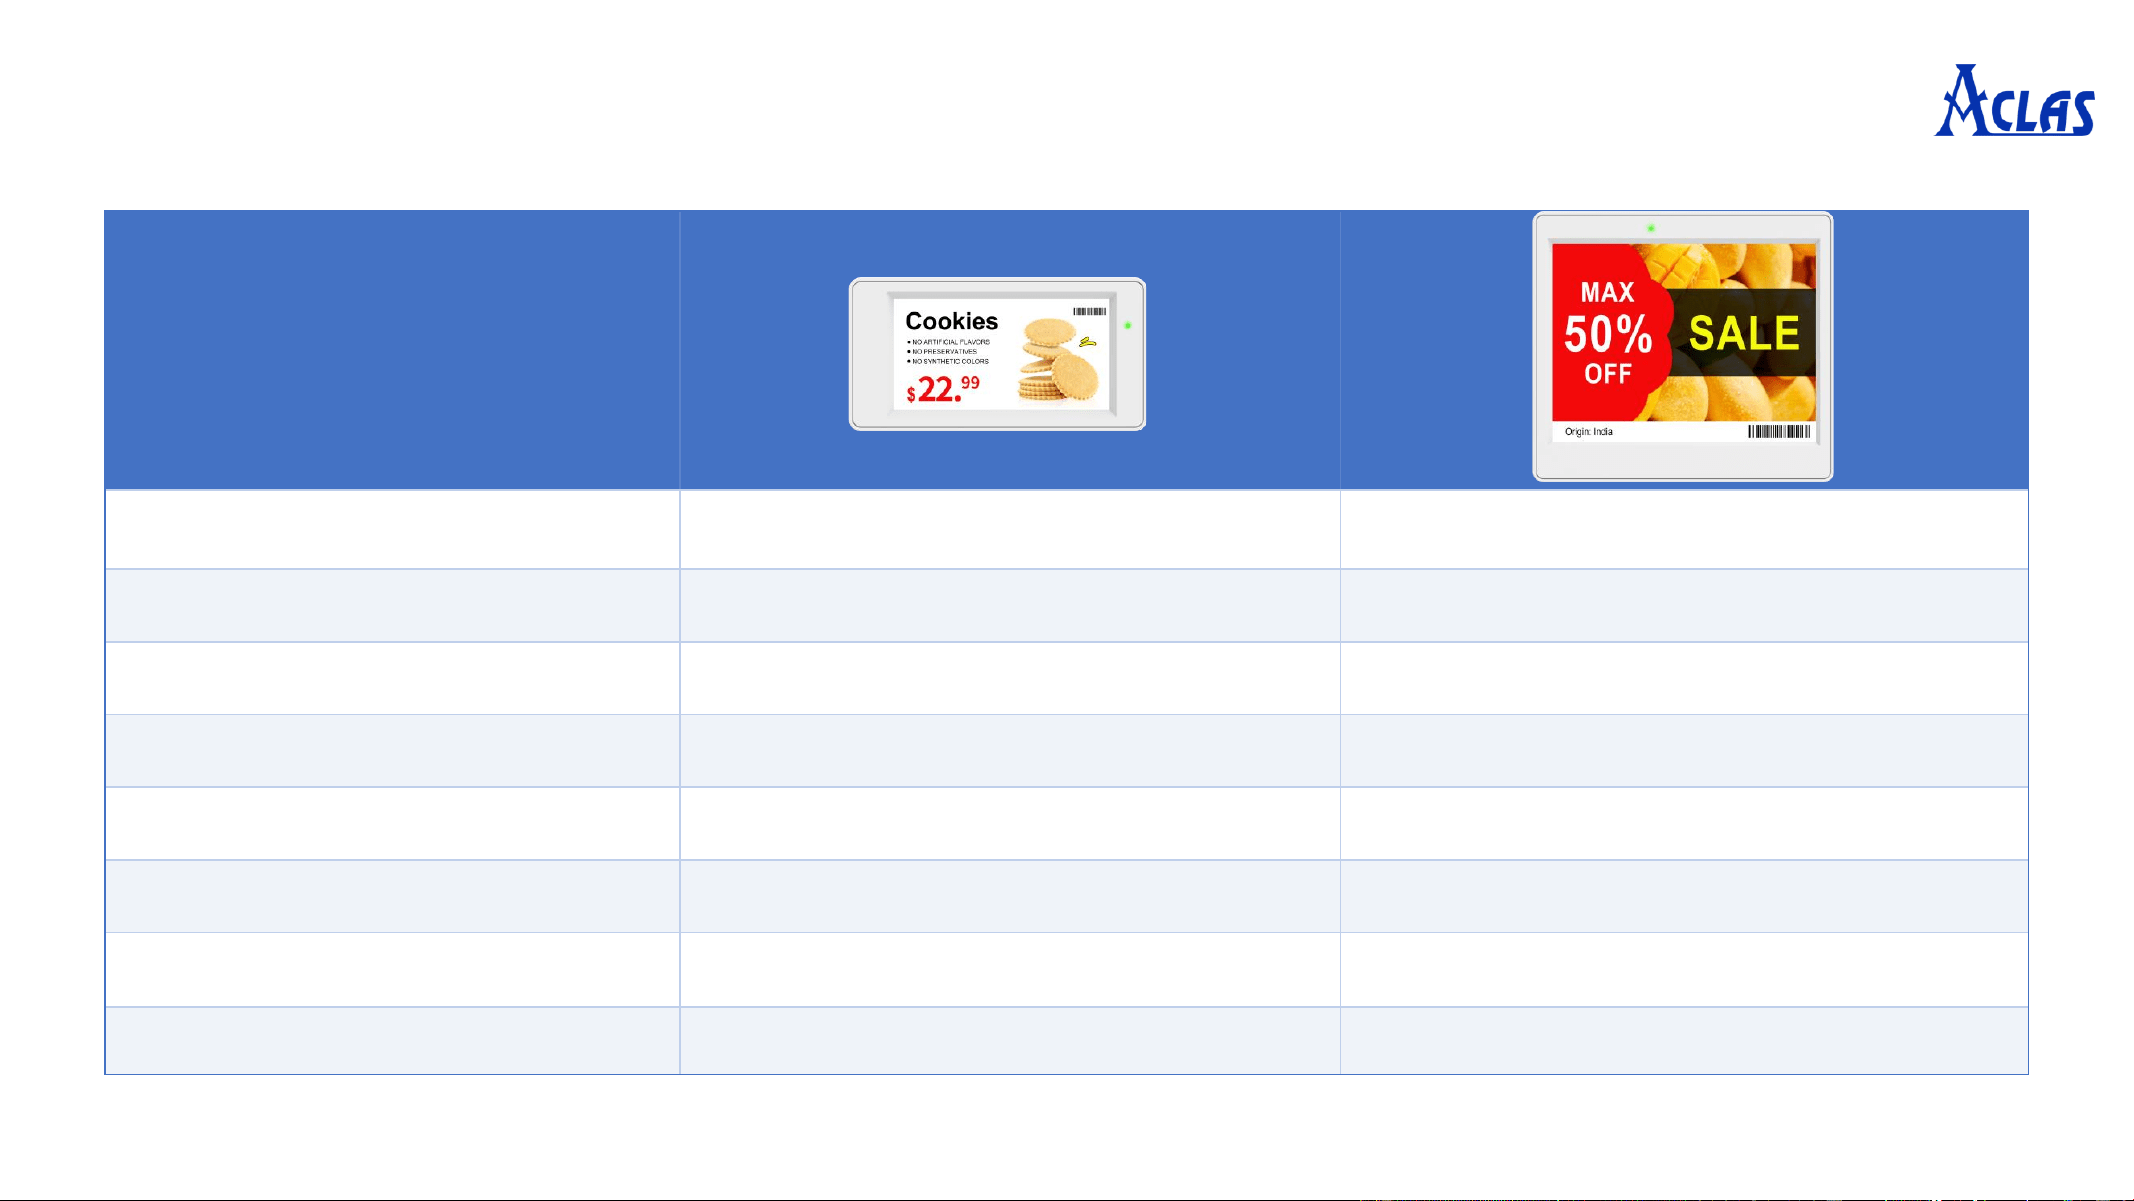Click the barcode on the SALE tag
Viewport: 2134px width, 1201px height.
click(x=1779, y=432)
